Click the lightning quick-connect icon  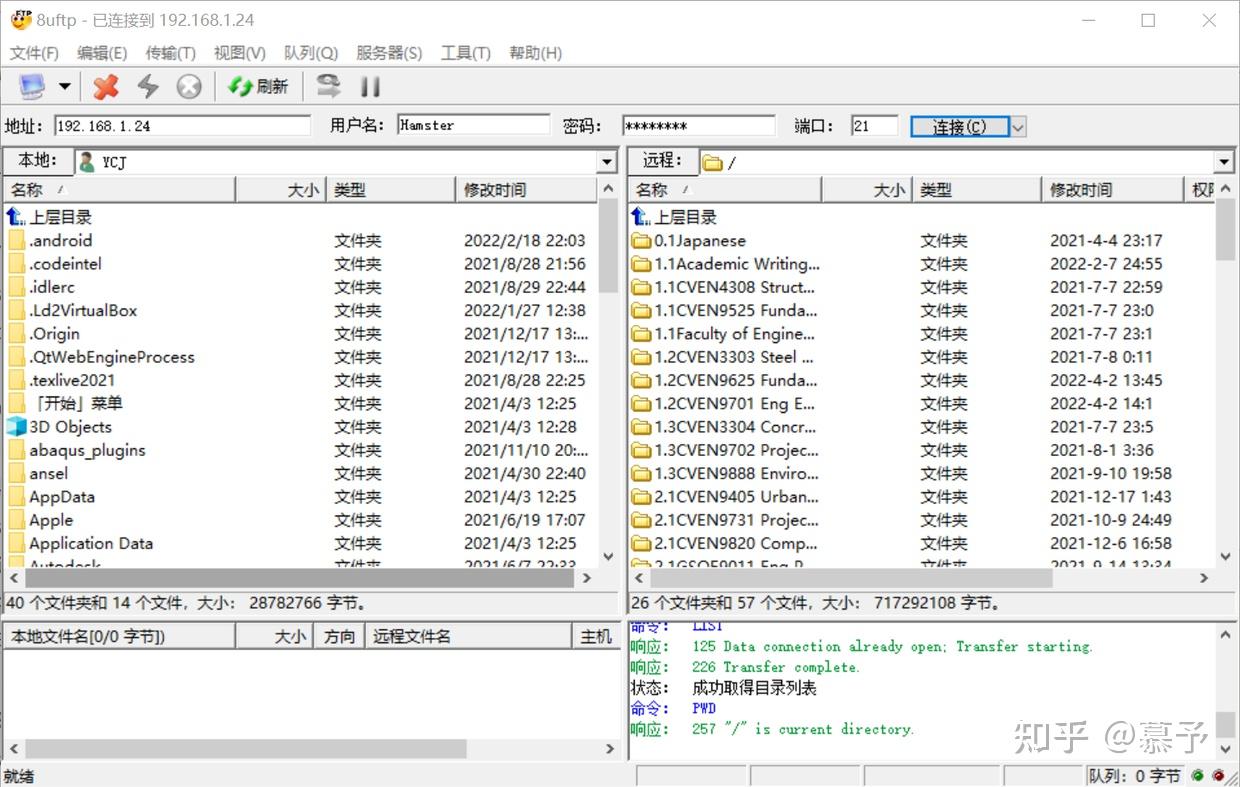click(148, 86)
